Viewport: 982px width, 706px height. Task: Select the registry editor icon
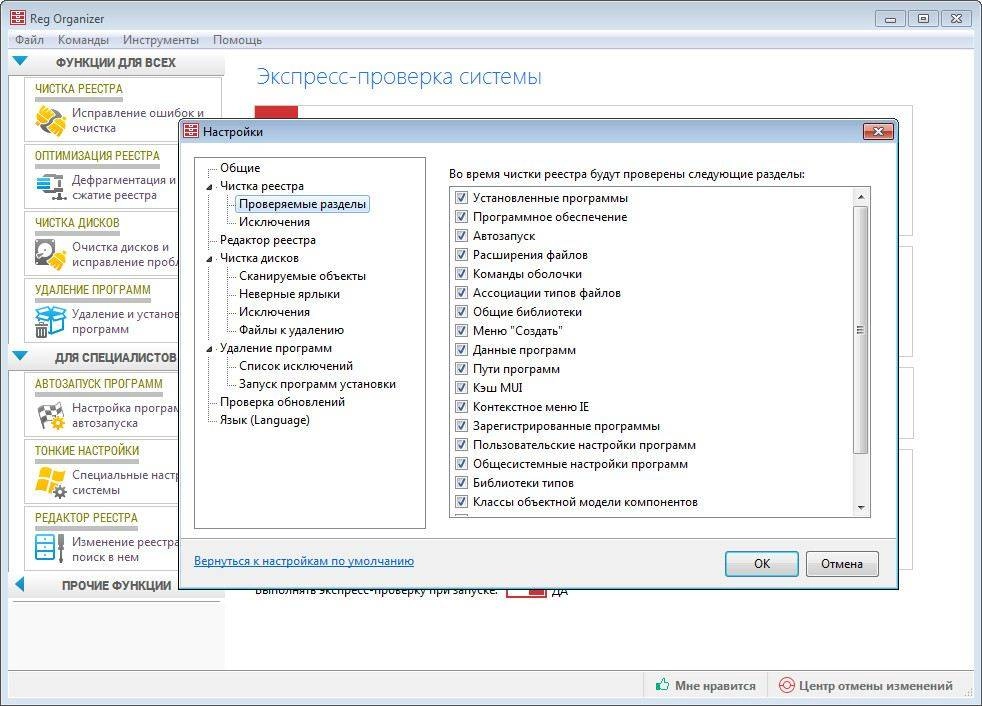pos(51,548)
